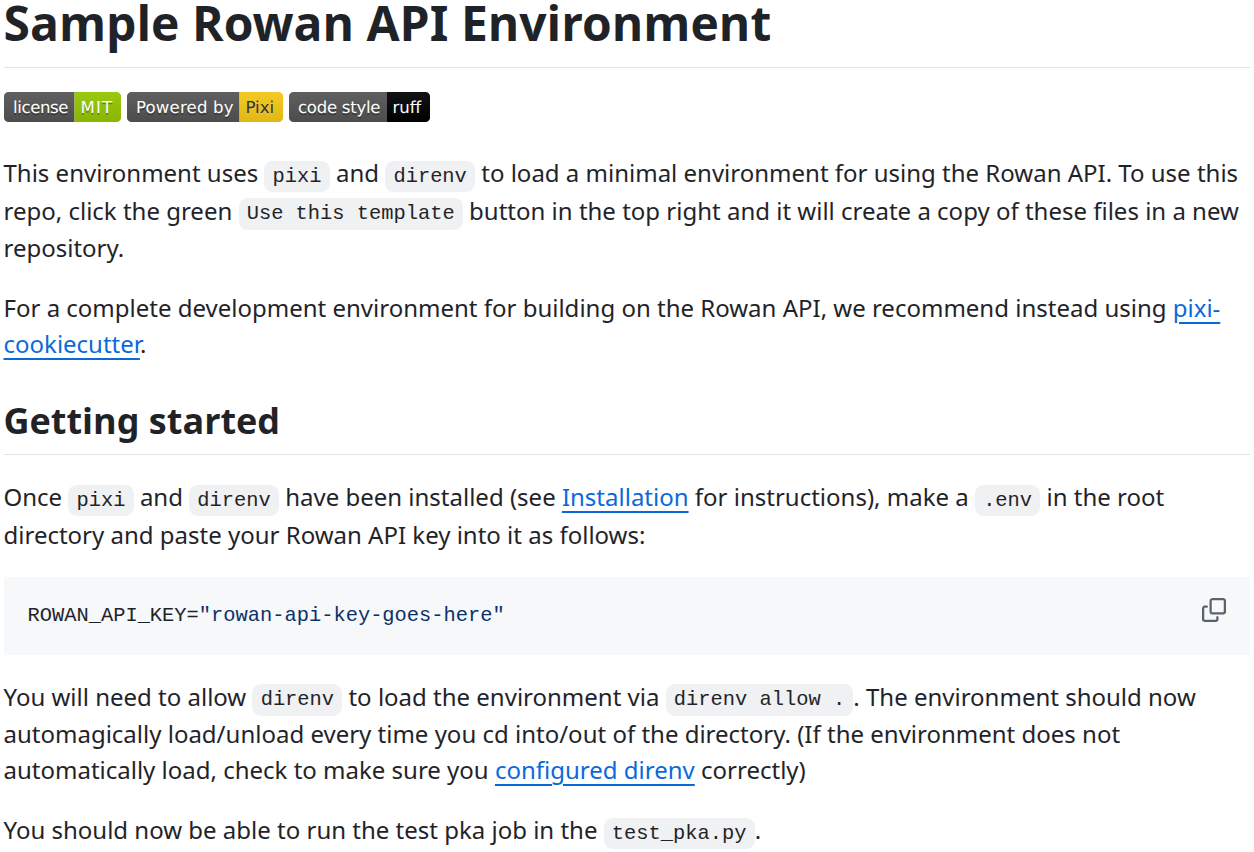Click the MIT text on the license badge

tap(96, 107)
